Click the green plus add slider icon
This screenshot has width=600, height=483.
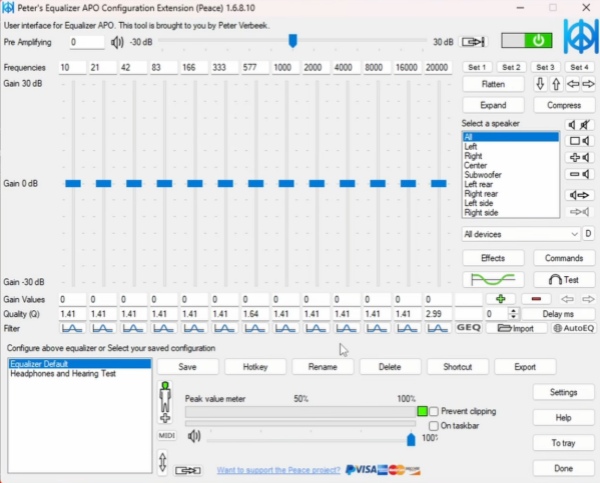[501, 299]
